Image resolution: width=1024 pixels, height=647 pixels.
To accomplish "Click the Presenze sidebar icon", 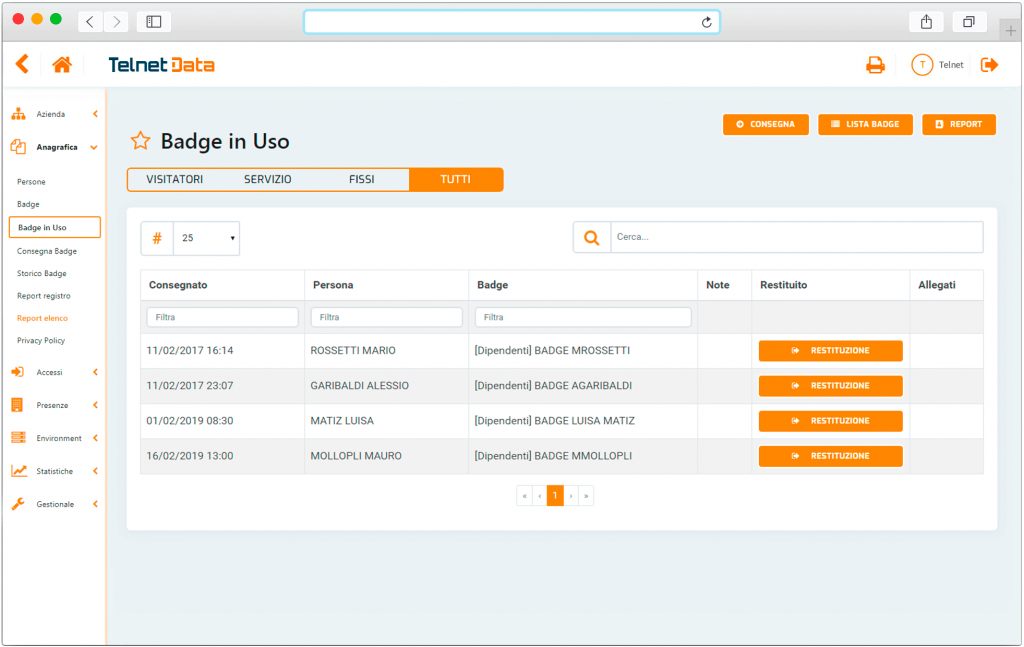I will pyautogui.click(x=18, y=405).
